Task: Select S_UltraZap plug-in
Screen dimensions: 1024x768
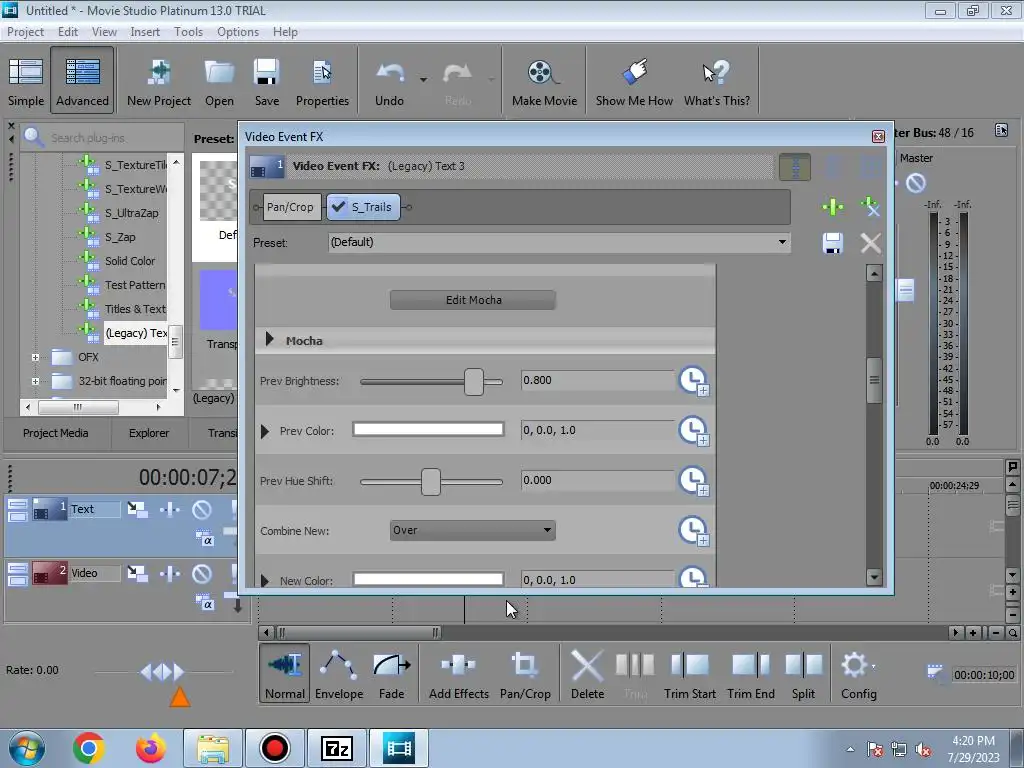Action: (132, 213)
